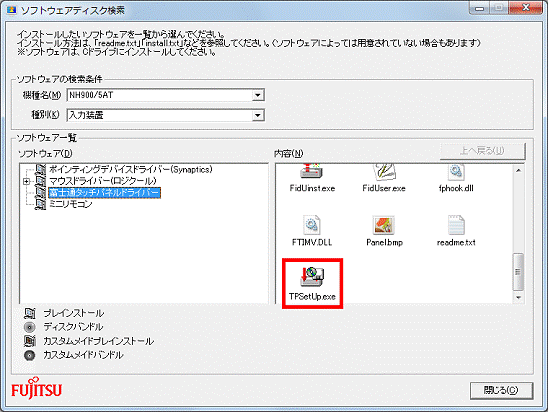Click the NH900/5AT model combo box field
The height and width of the screenshot is (412, 548).
(x=165, y=95)
